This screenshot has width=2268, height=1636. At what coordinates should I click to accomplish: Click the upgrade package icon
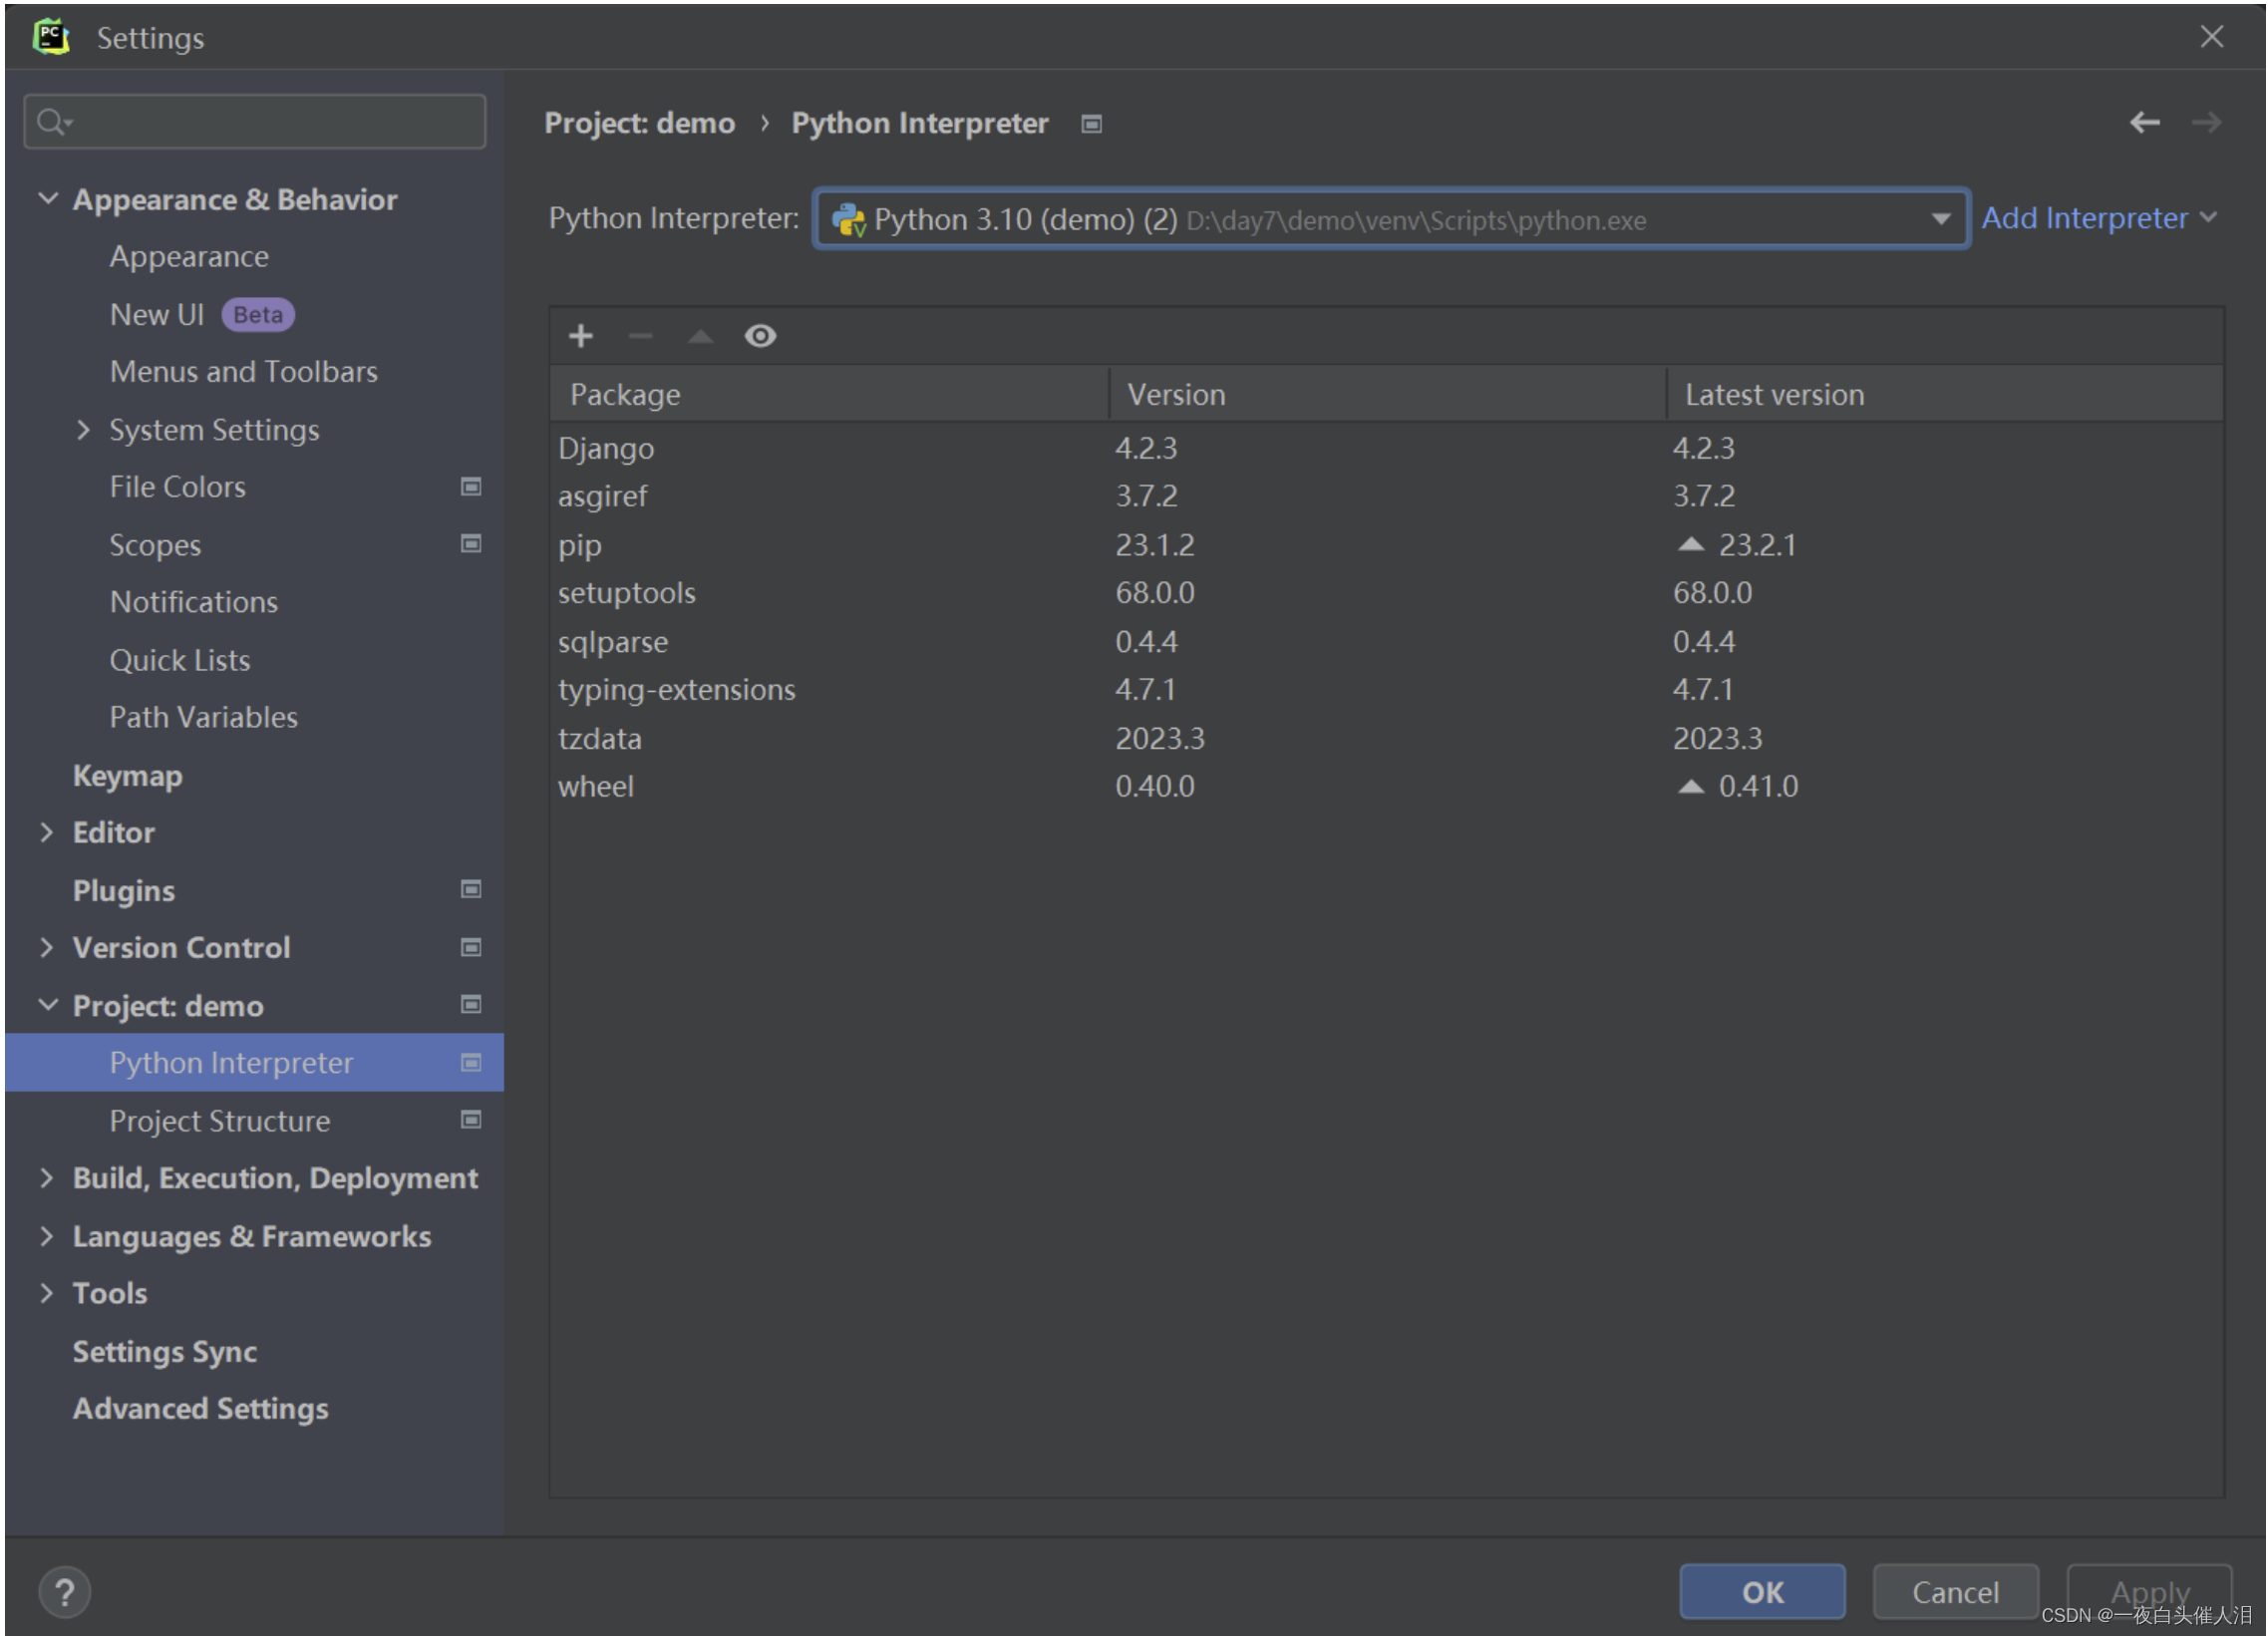point(699,335)
